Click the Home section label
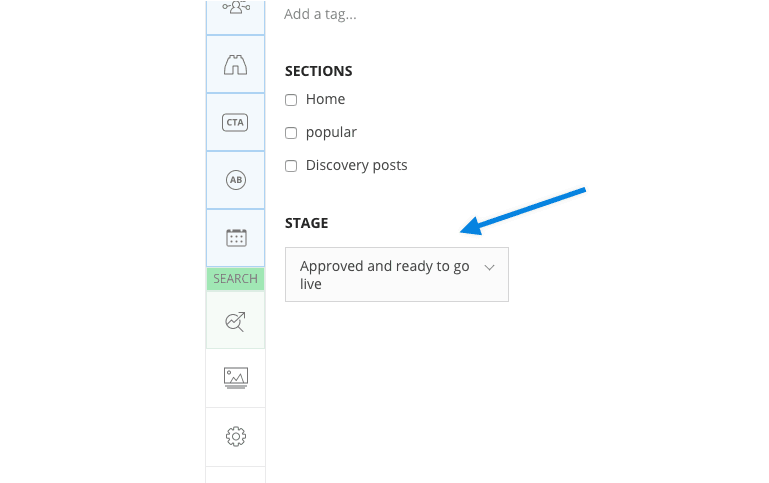 tap(325, 100)
